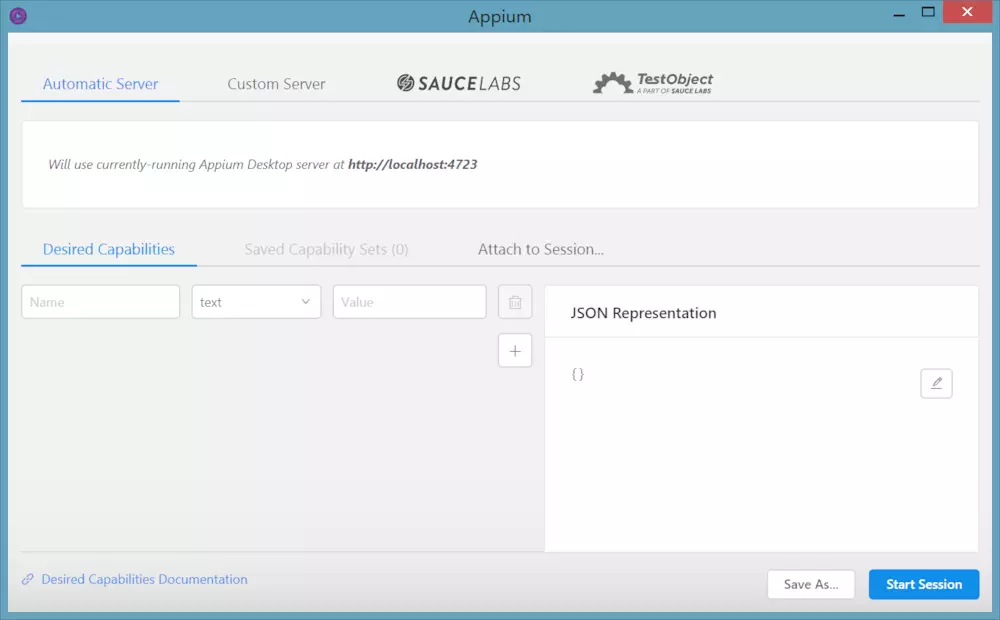
Task: Click the link chain icon beside documentation
Action: (x=27, y=579)
